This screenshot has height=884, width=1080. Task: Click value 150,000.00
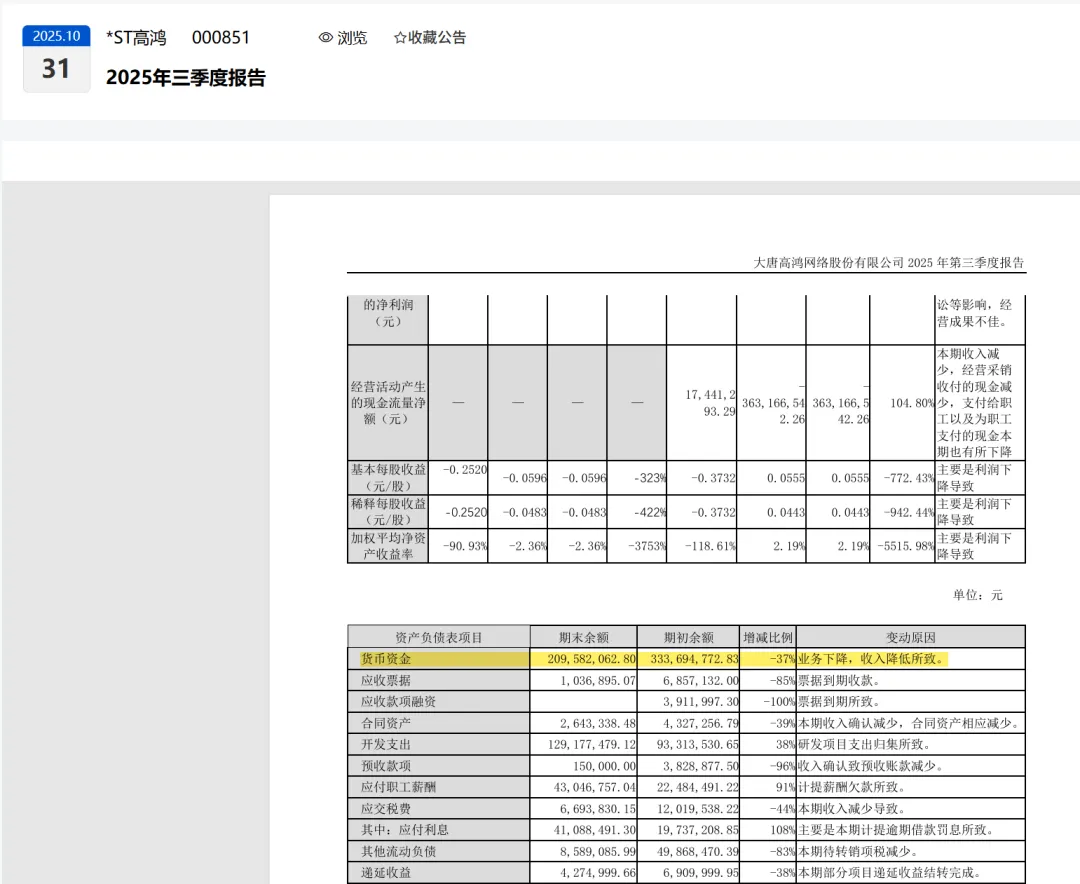(605, 765)
